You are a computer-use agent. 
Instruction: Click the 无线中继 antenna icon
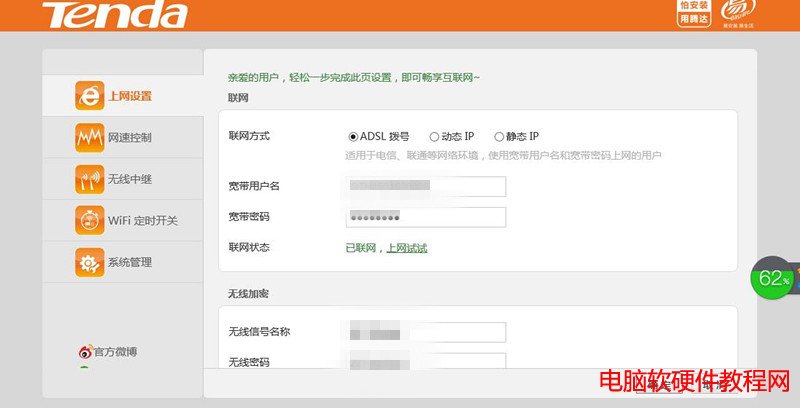click(x=89, y=179)
